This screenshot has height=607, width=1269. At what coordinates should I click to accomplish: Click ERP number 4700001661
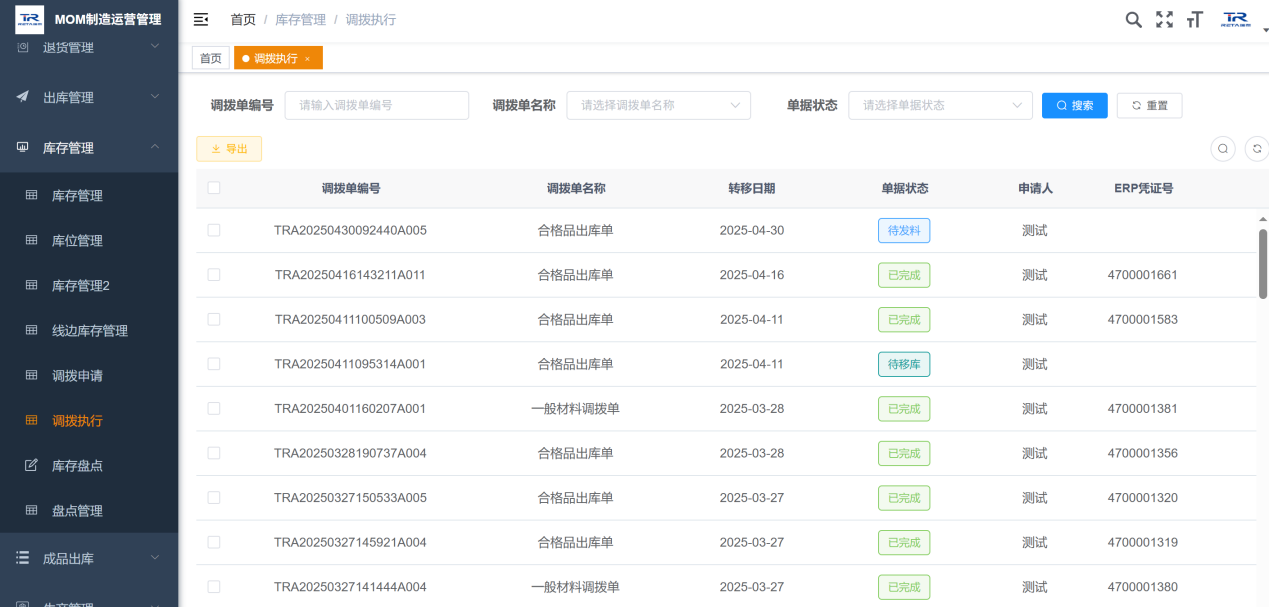1143,275
